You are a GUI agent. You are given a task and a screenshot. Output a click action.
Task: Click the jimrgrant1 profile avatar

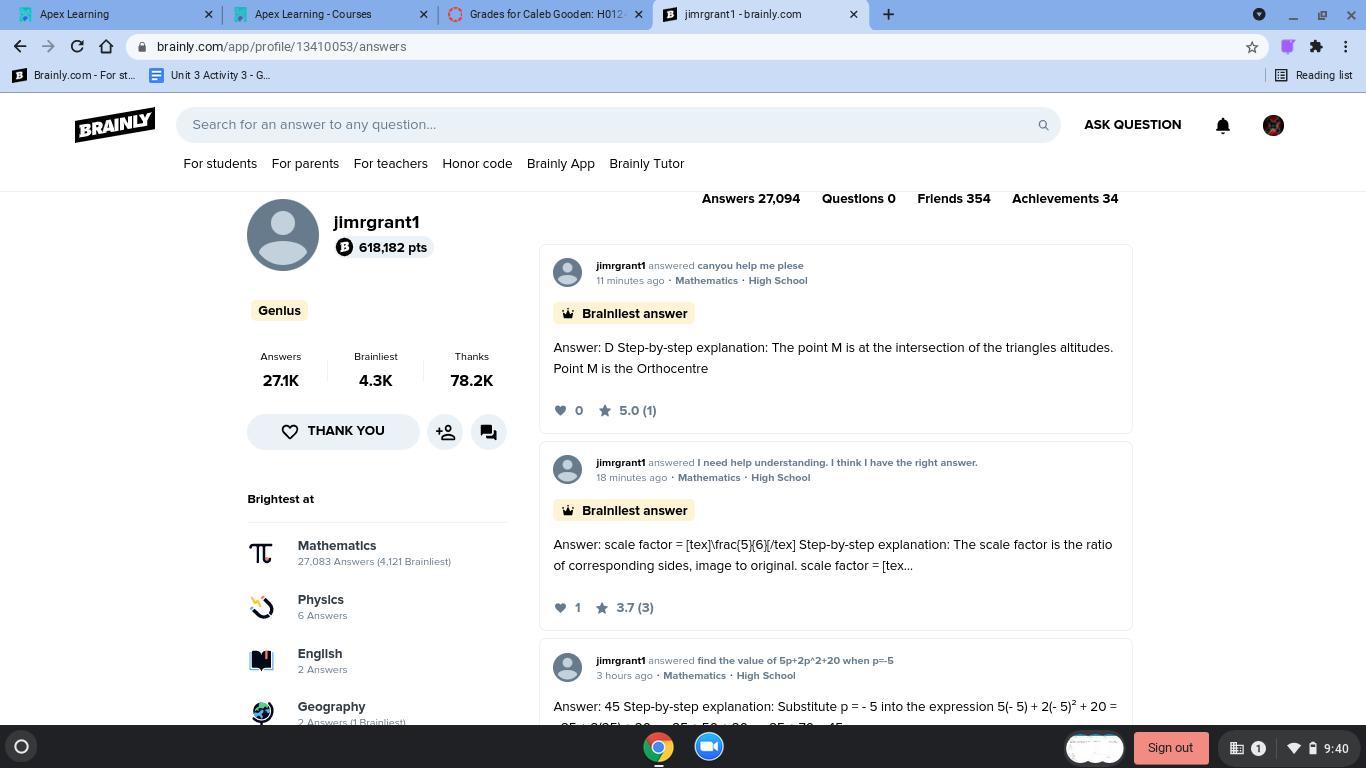(283, 235)
